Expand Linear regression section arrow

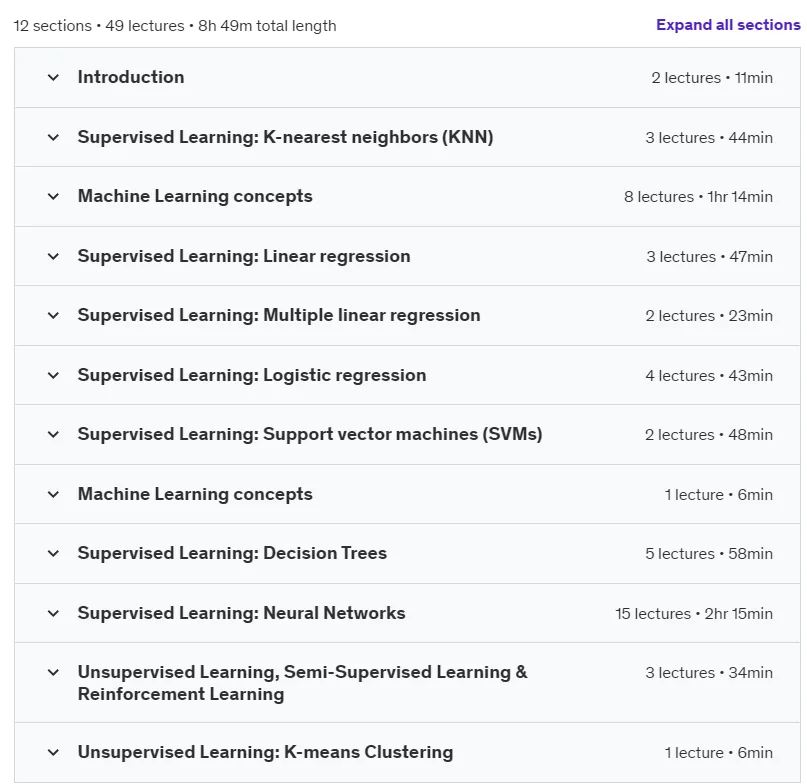coord(53,256)
